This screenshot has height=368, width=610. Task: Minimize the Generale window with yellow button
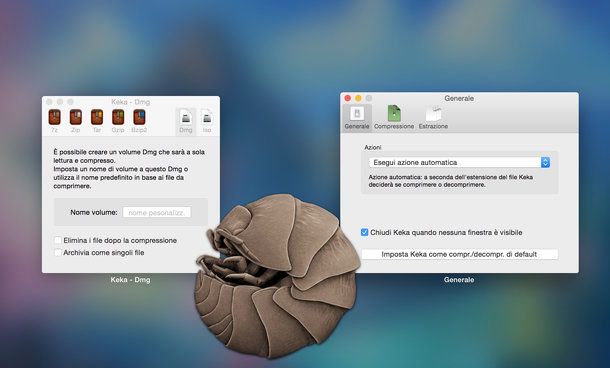pos(358,98)
